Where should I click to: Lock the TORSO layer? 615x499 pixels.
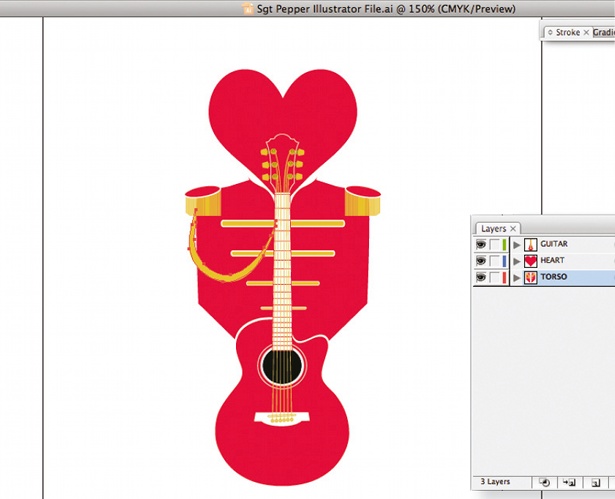[x=494, y=277]
